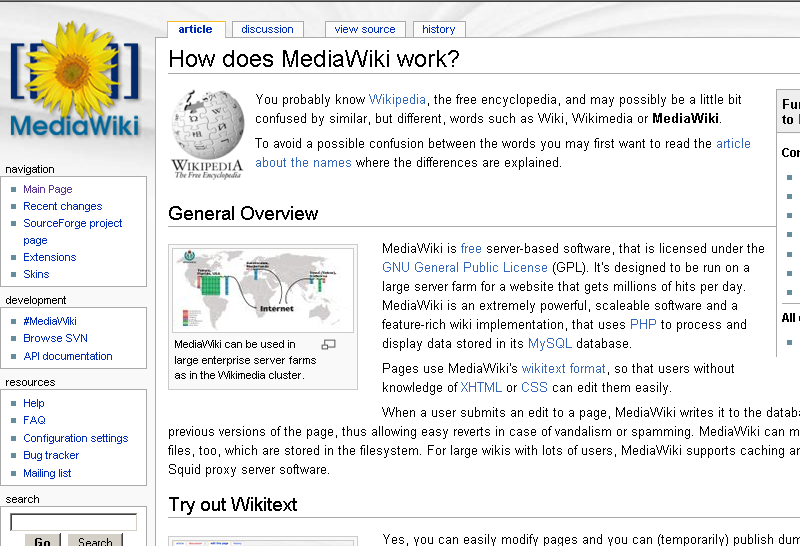
Task: Follow the 'article about the names' link
Action: 503,153
